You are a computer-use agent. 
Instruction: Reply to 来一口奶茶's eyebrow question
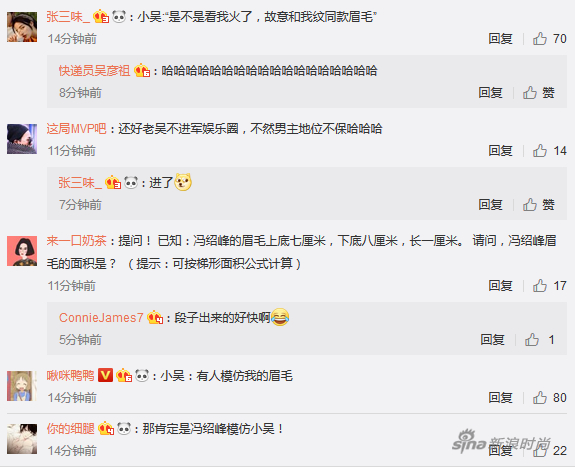point(500,285)
